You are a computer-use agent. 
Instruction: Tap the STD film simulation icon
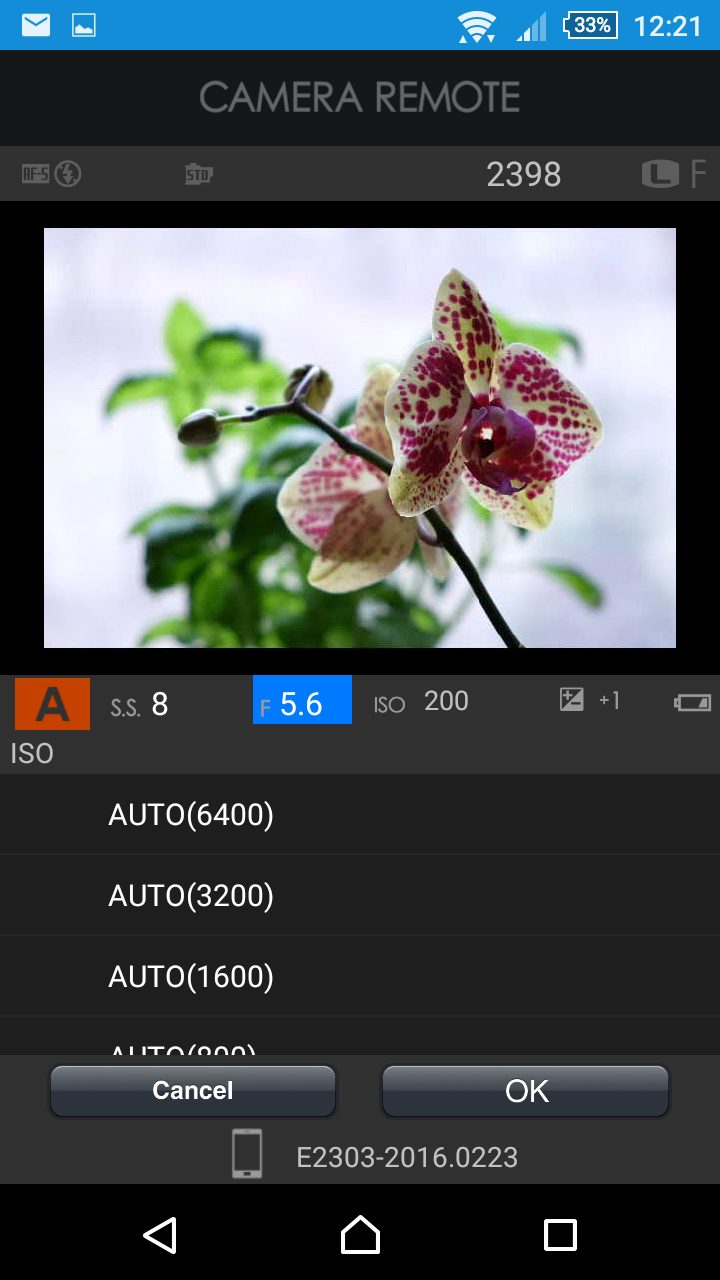click(x=198, y=175)
